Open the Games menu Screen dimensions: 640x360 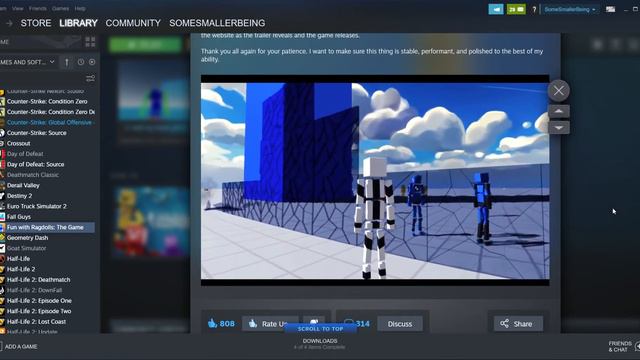(x=60, y=8)
